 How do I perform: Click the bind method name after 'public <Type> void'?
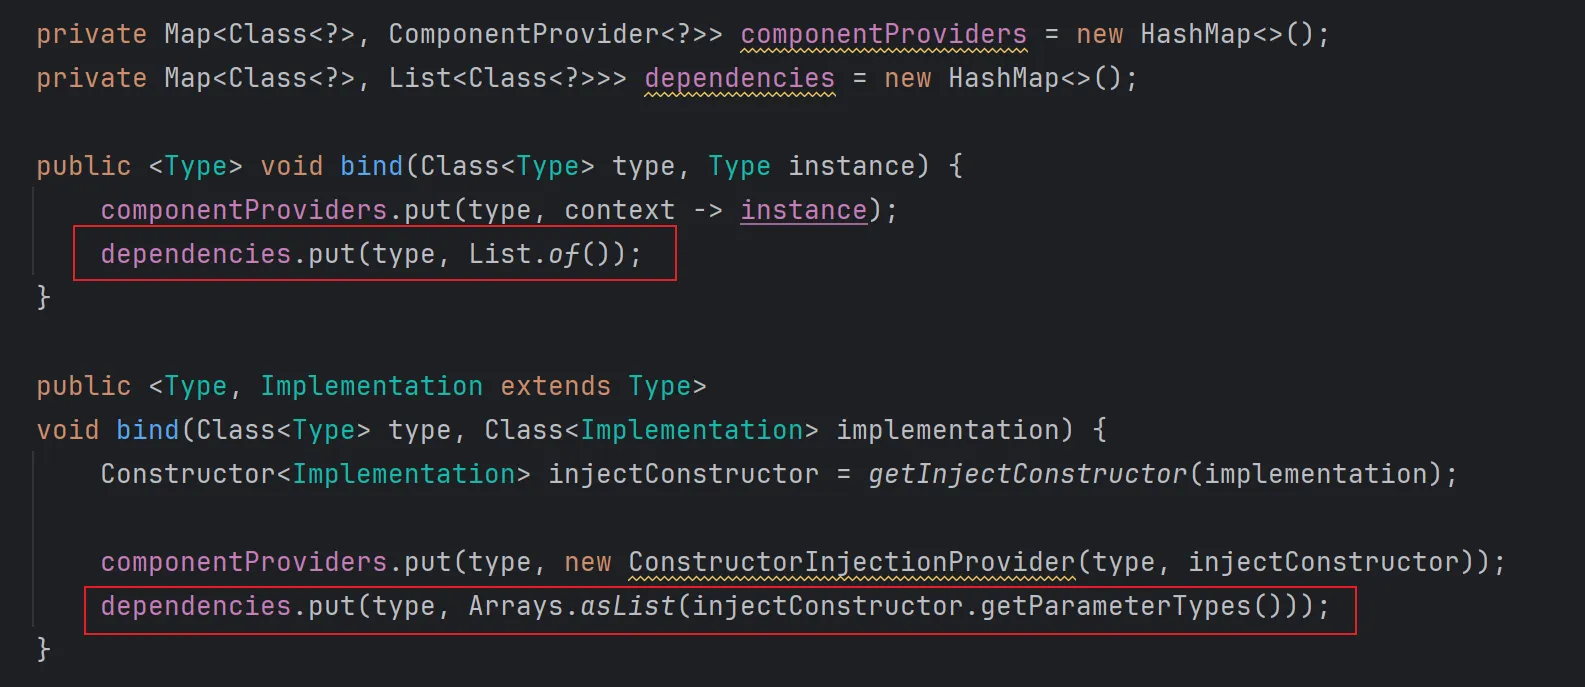(x=371, y=166)
